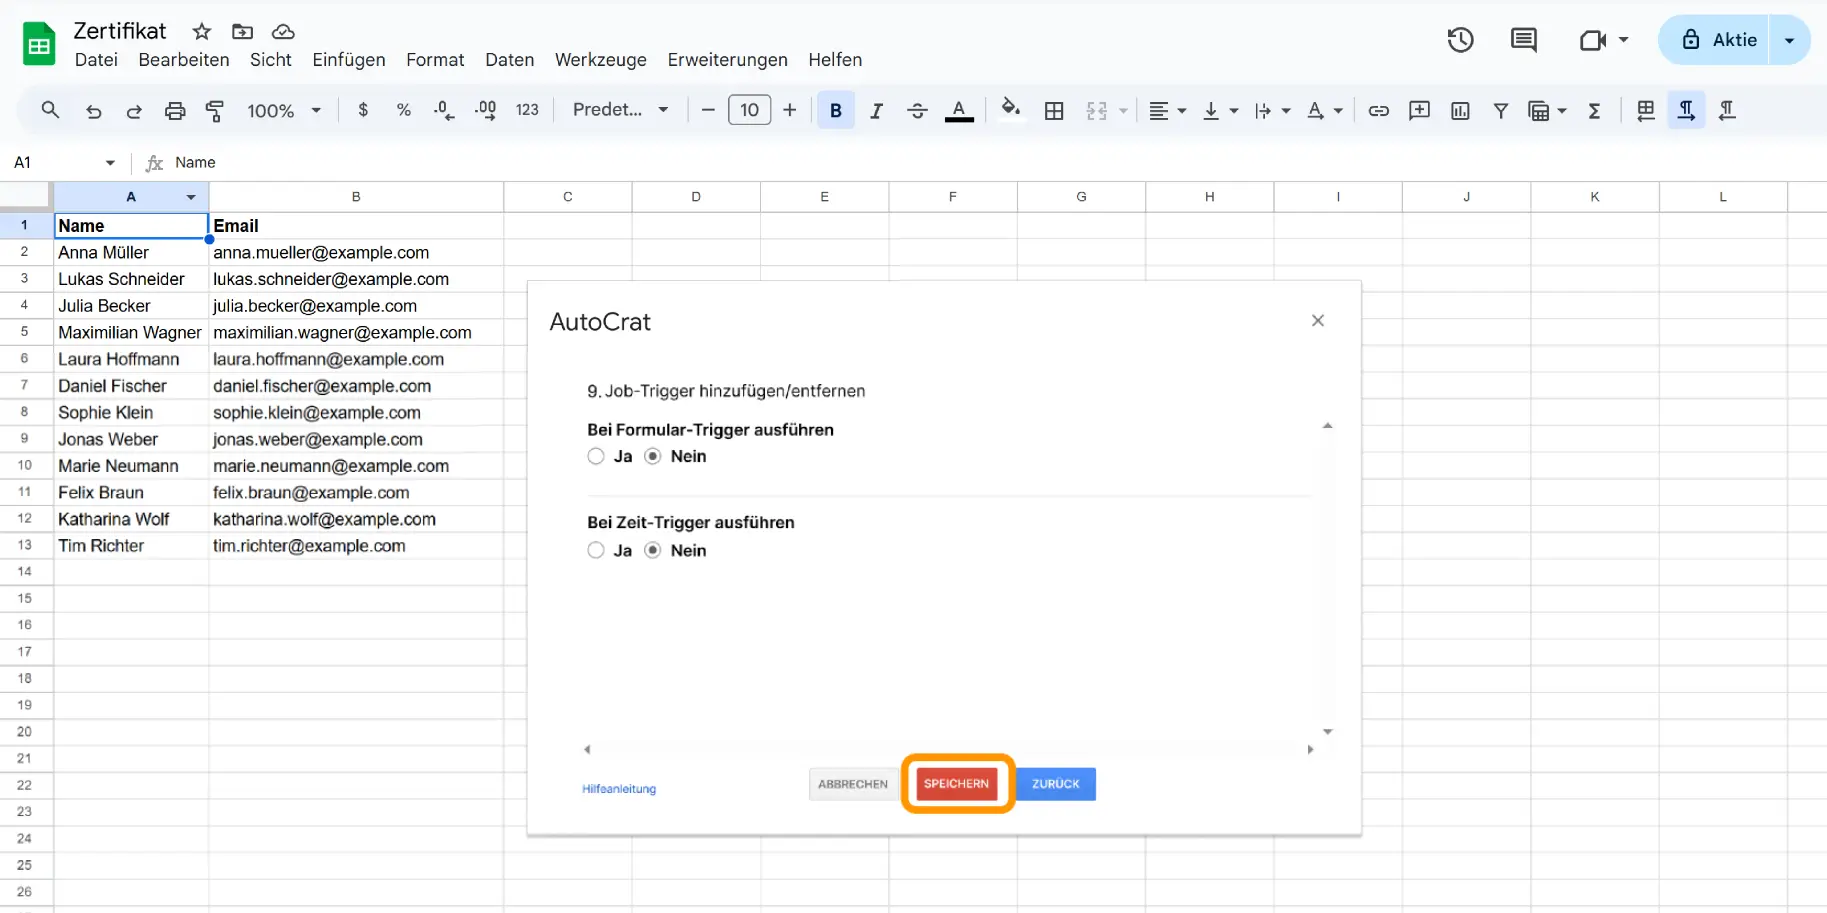The image size is (1827, 913).
Task: Open the Werkzeuge menu
Action: tap(601, 60)
